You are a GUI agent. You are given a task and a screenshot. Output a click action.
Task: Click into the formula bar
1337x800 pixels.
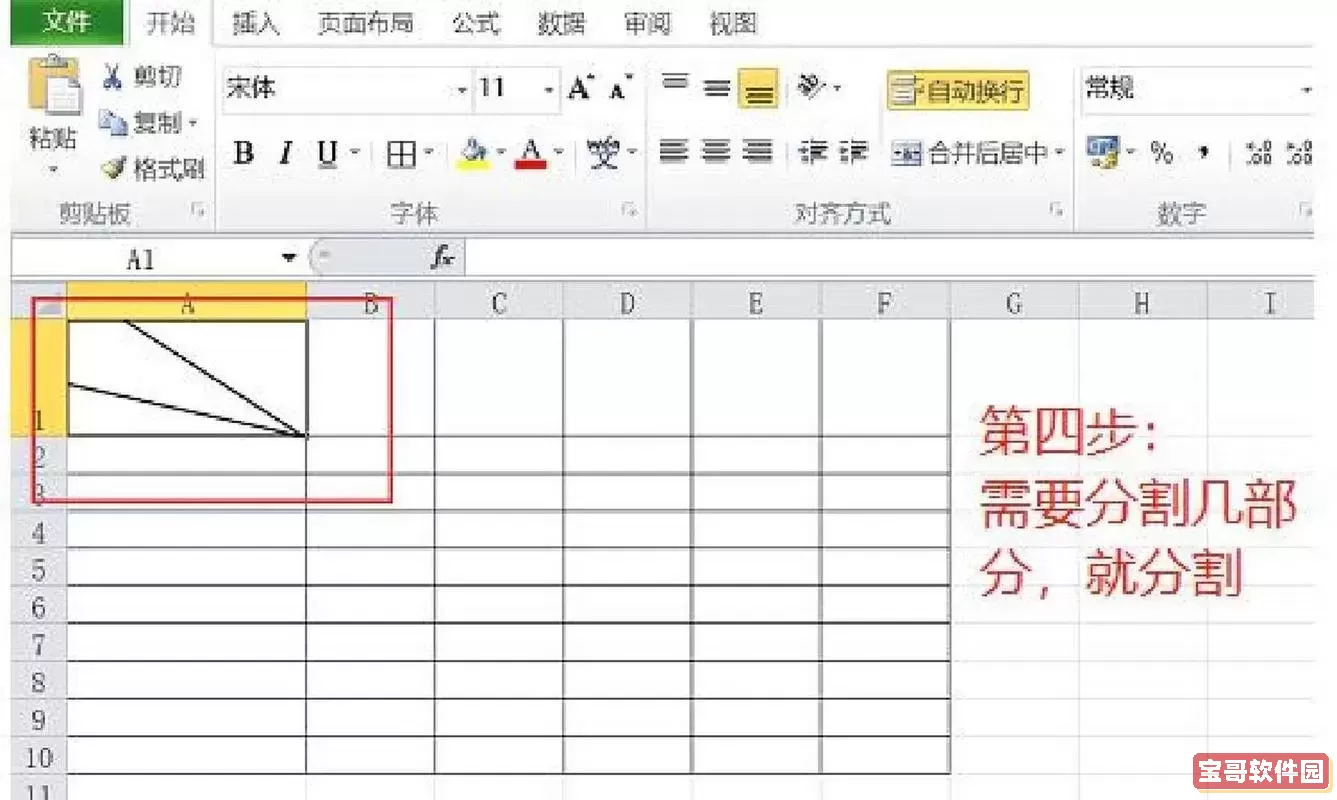click(890, 259)
